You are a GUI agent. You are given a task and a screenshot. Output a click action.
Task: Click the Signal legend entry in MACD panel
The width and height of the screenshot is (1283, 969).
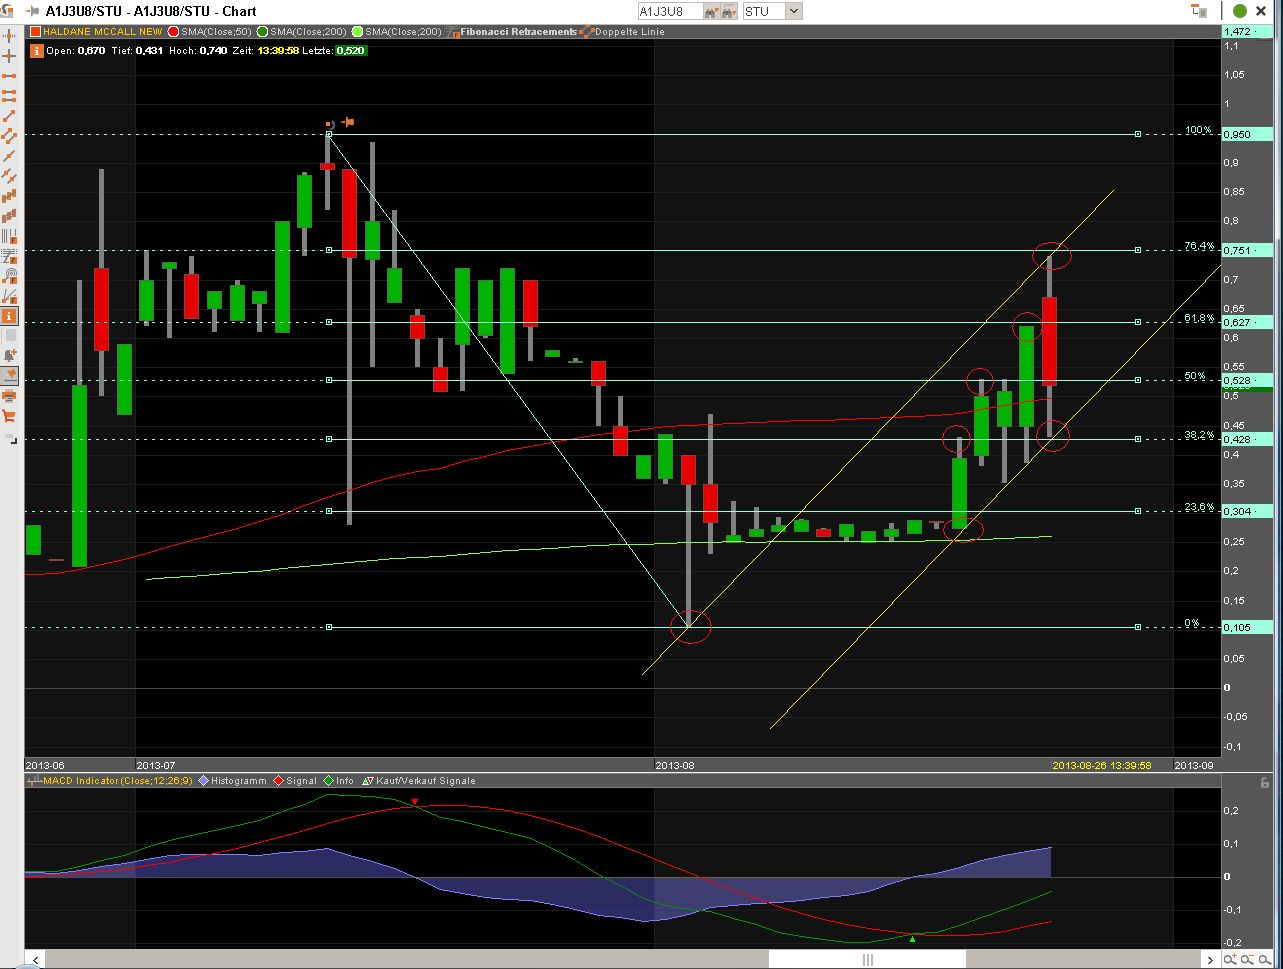pos(294,781)
